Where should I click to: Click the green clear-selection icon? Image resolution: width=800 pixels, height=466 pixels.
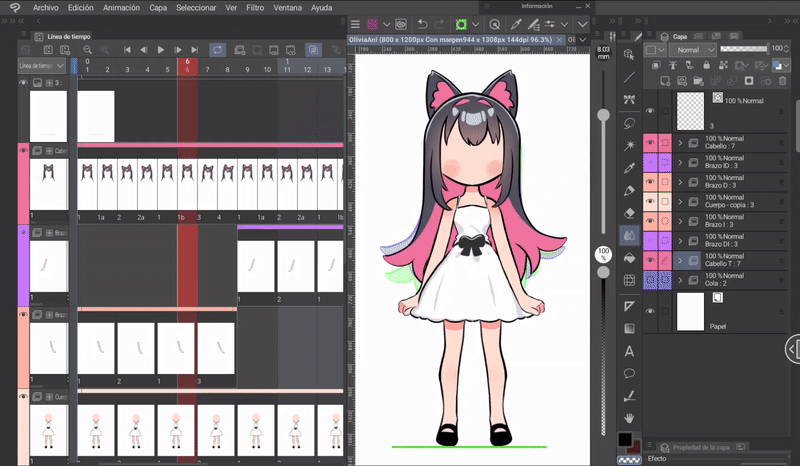click(x=461, y=24)
